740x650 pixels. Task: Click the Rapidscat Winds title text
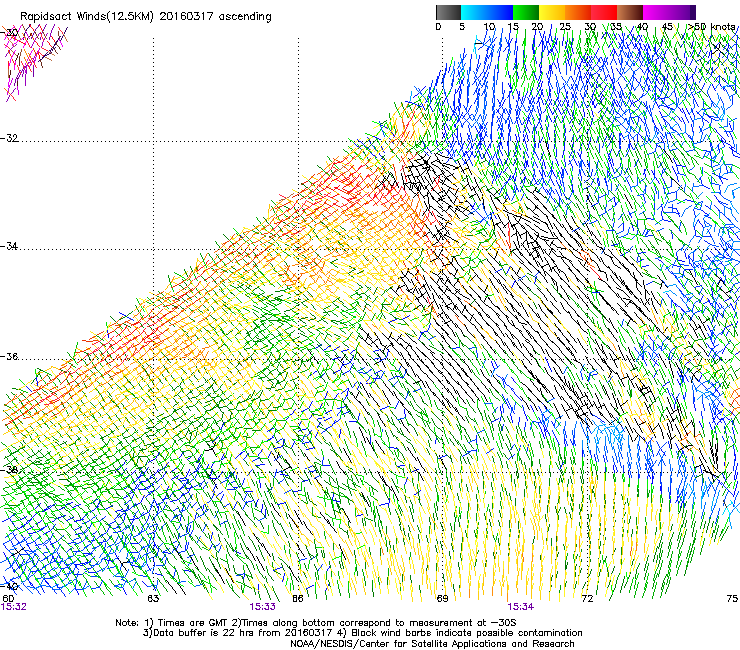pyautogui.click(x=145, y=16)
